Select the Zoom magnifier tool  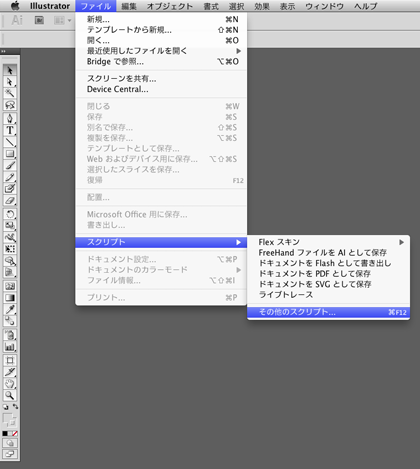[10, 395]
